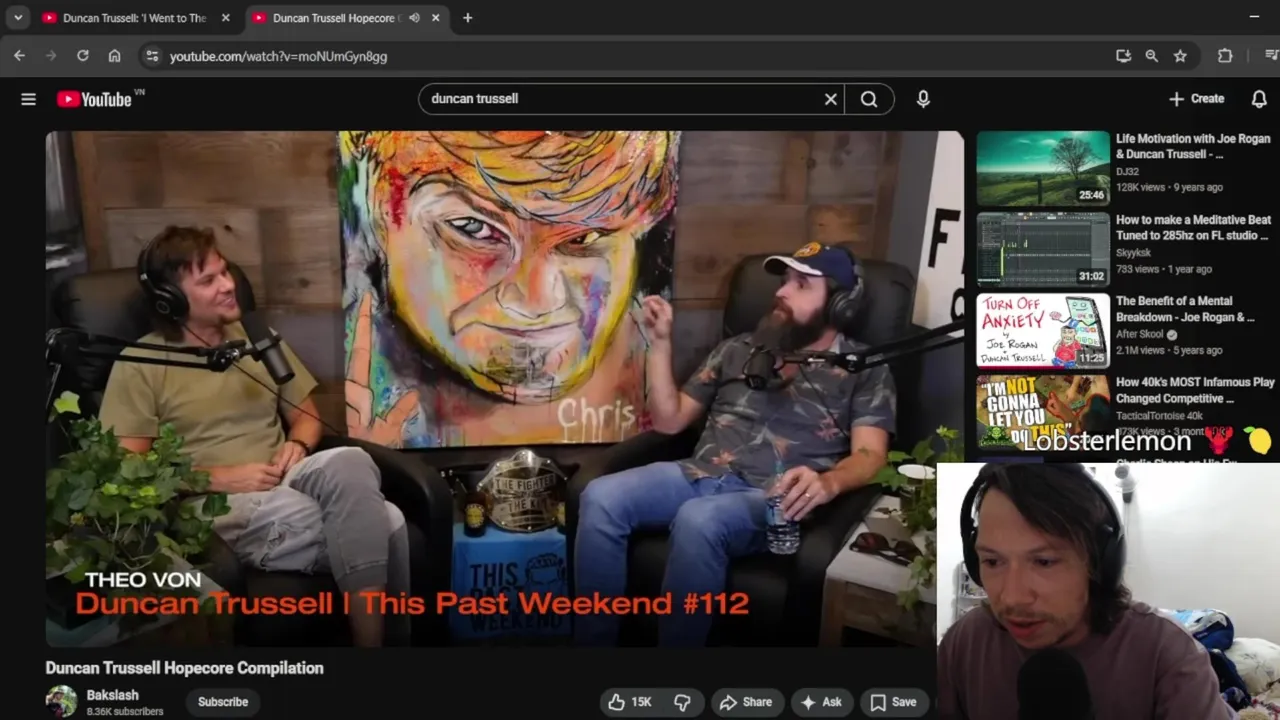Visit the DJ32 channel name
1280x720 pixels.
[1127, 171]
